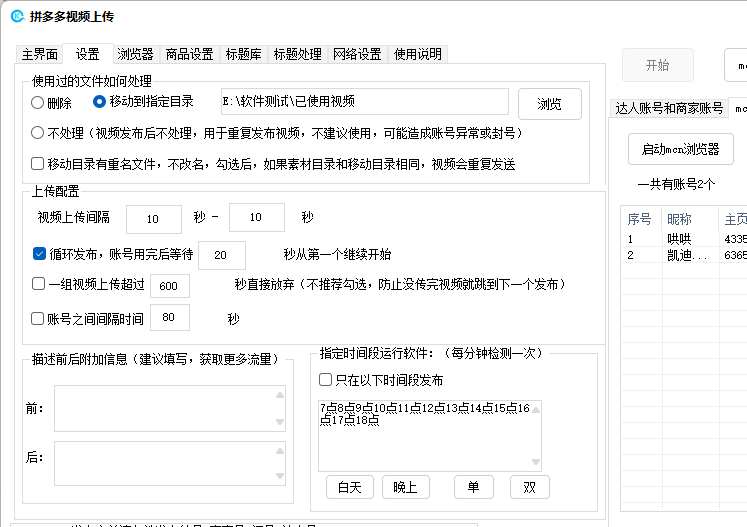Click up arrow of time period box scrollbar

click(x=535, y=410)
